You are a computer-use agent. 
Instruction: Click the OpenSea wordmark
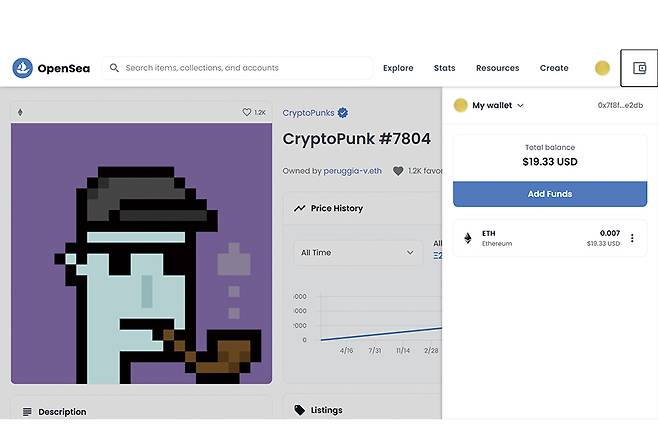point(64,68)
